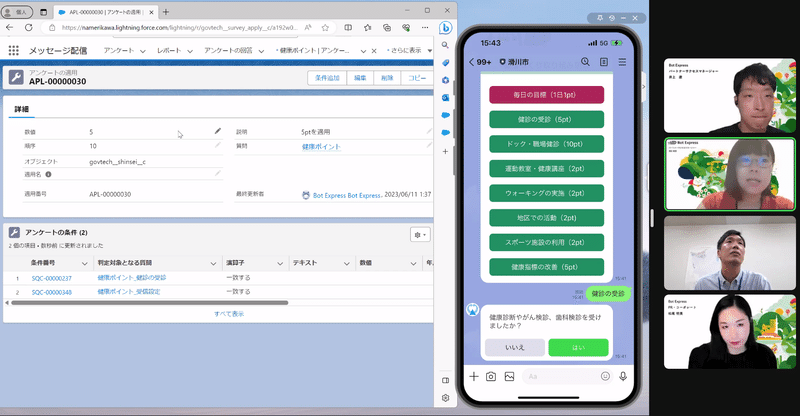Open the さらに表示 more menu

pos(409,50)
